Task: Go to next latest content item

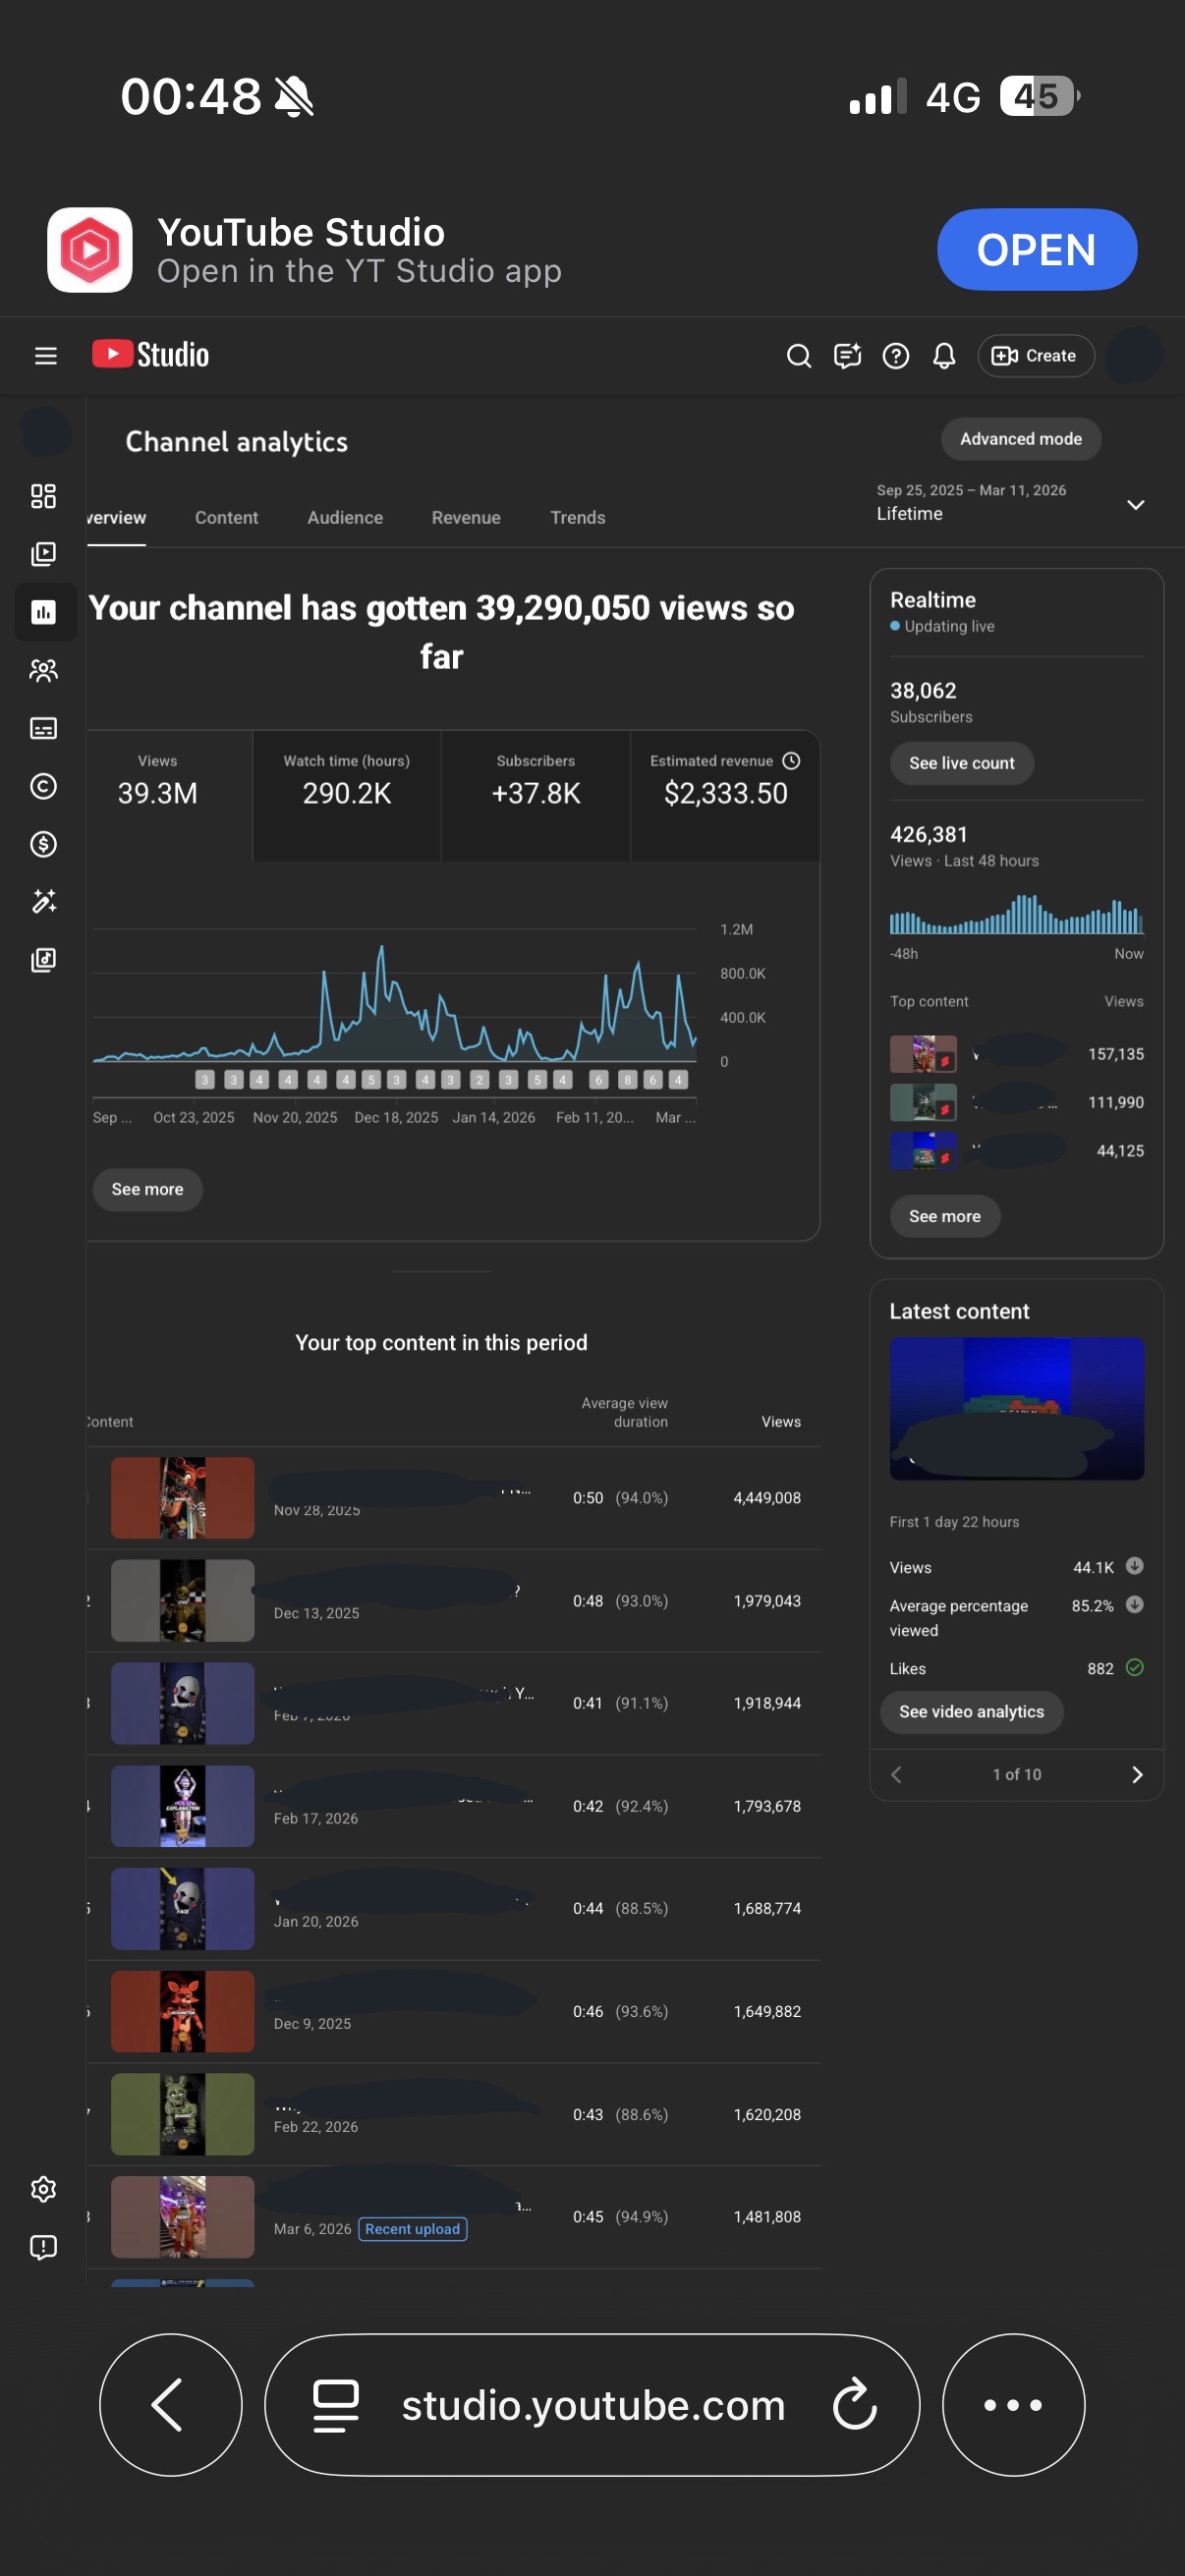Action: (1136, 1774)
